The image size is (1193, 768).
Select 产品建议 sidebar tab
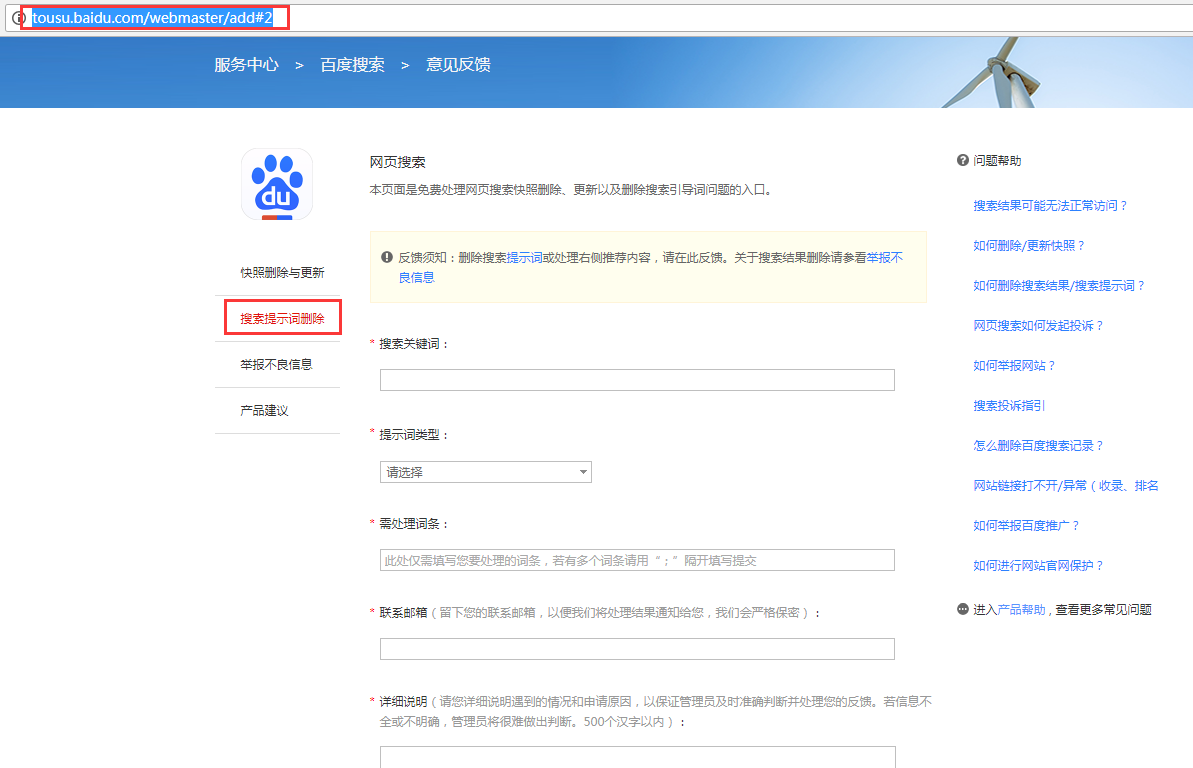point(264,410)
